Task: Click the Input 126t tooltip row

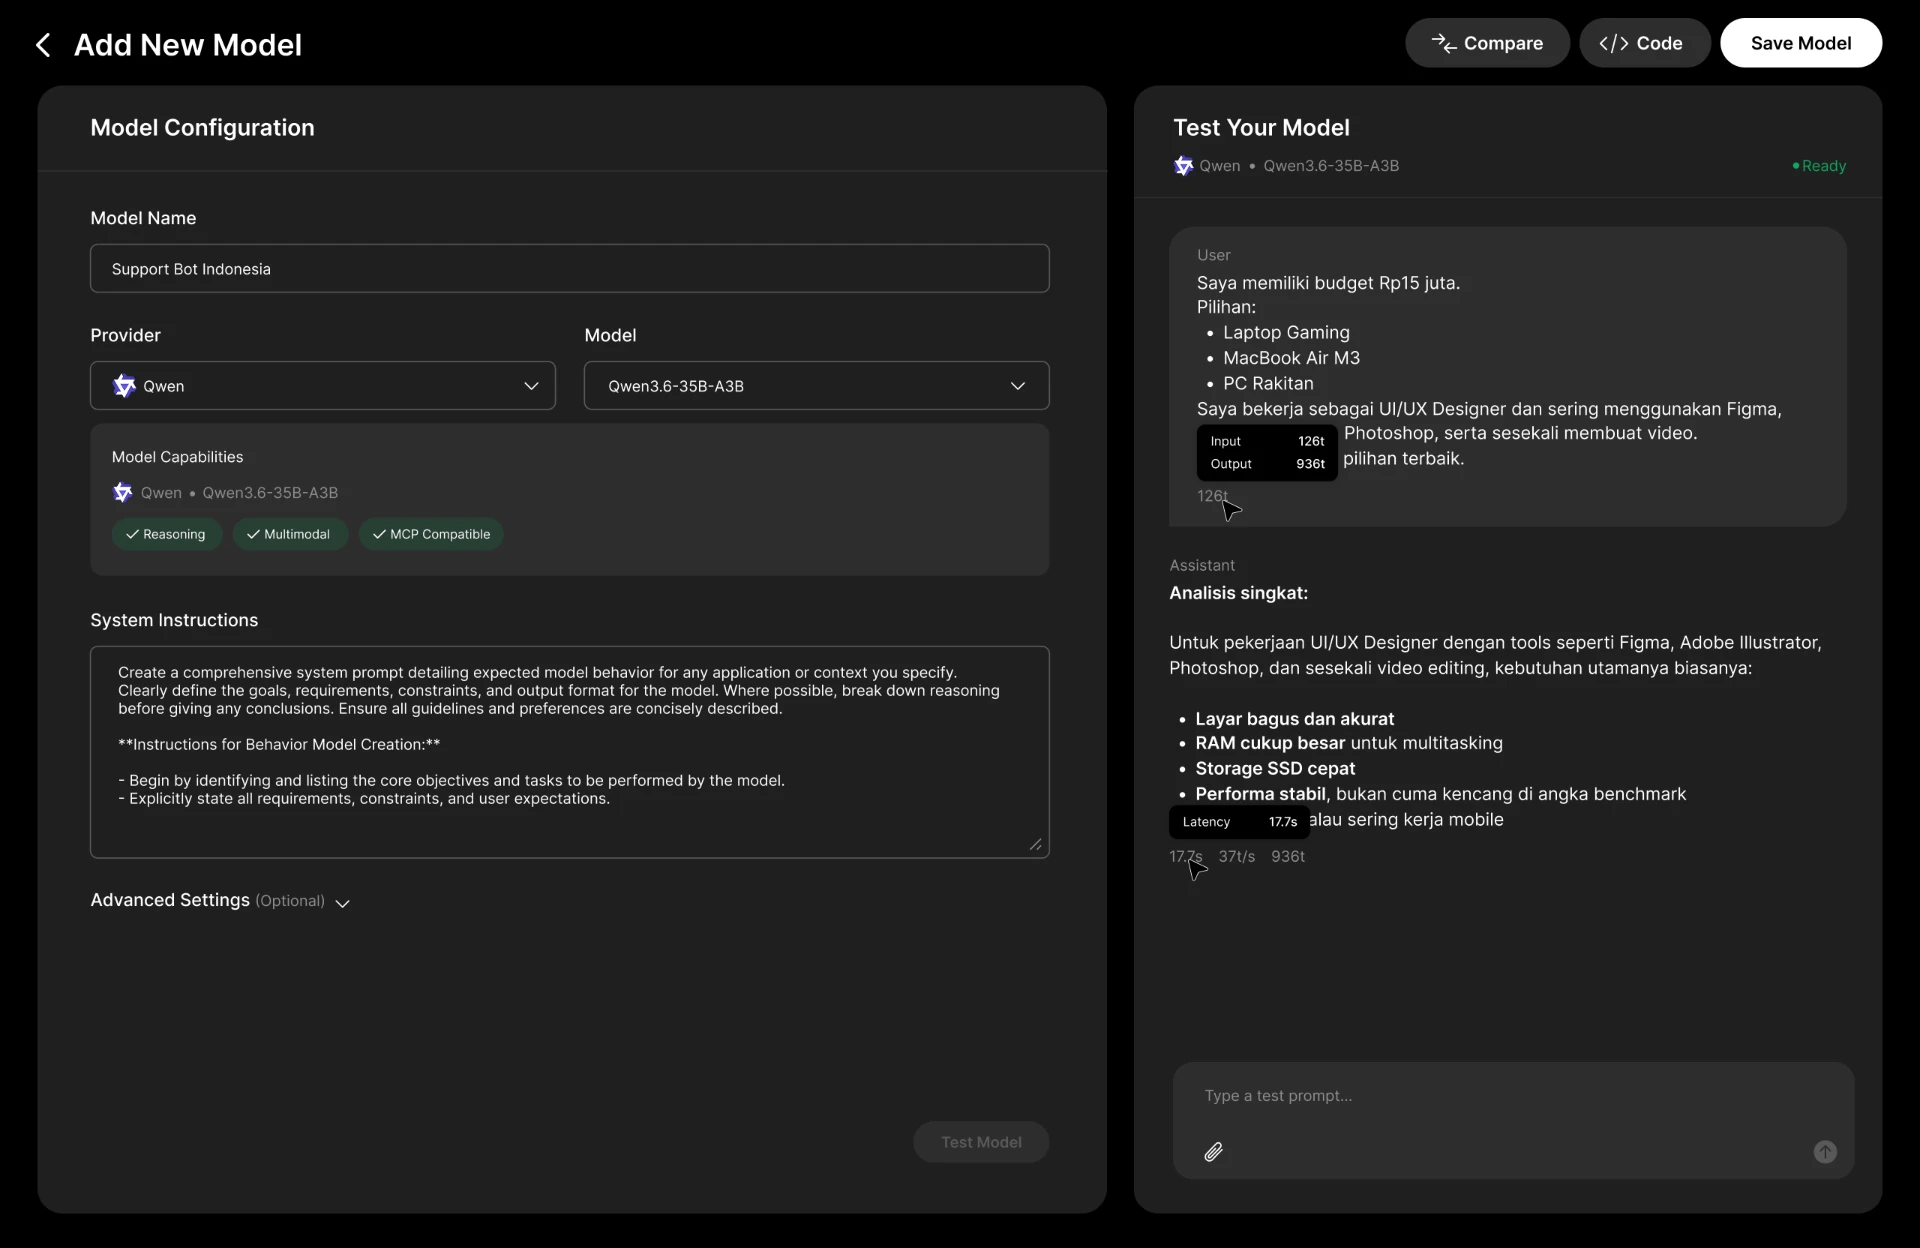Action: pos(1267,441)
